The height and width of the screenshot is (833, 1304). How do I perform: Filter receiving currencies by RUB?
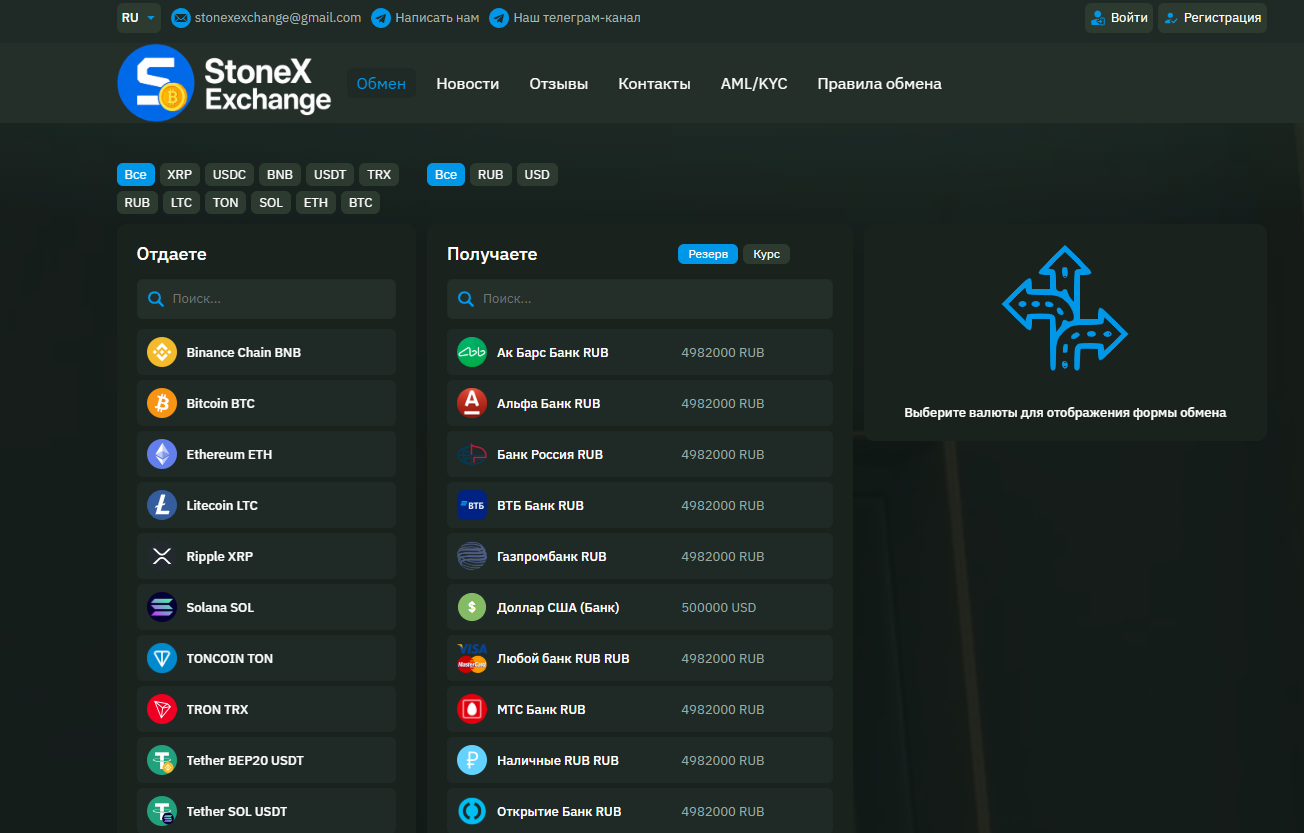point(491,175)
